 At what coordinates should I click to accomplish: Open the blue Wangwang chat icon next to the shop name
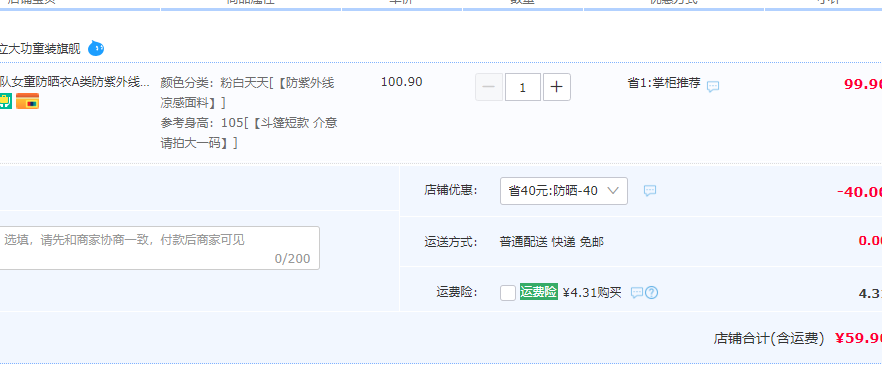coord(96,48)
